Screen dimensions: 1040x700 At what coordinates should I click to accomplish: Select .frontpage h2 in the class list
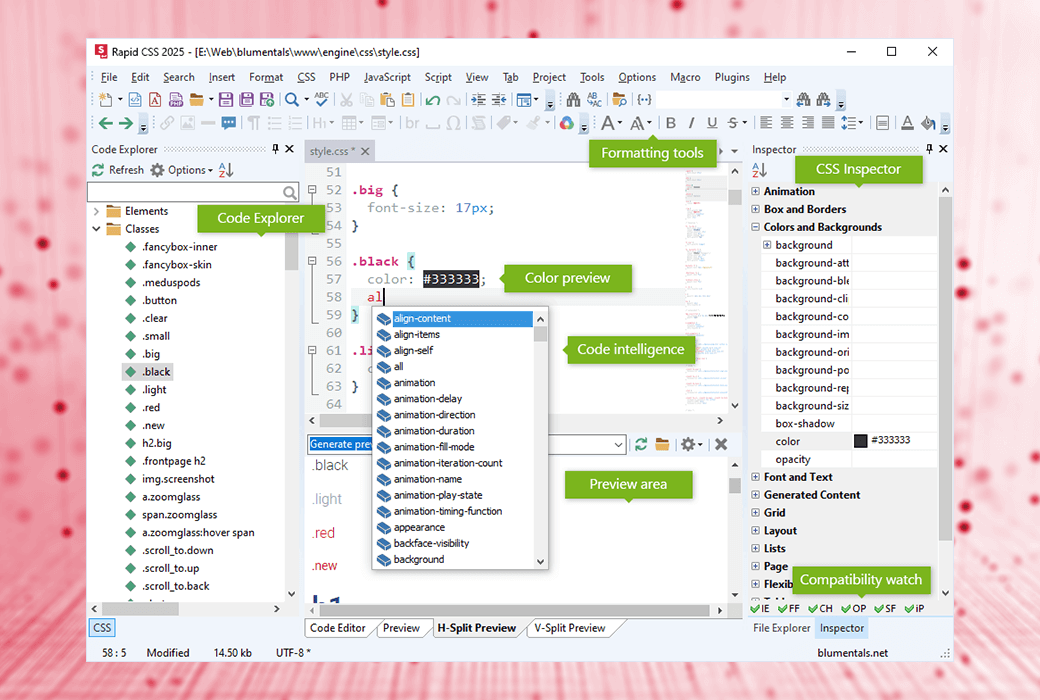pos(174,461)
